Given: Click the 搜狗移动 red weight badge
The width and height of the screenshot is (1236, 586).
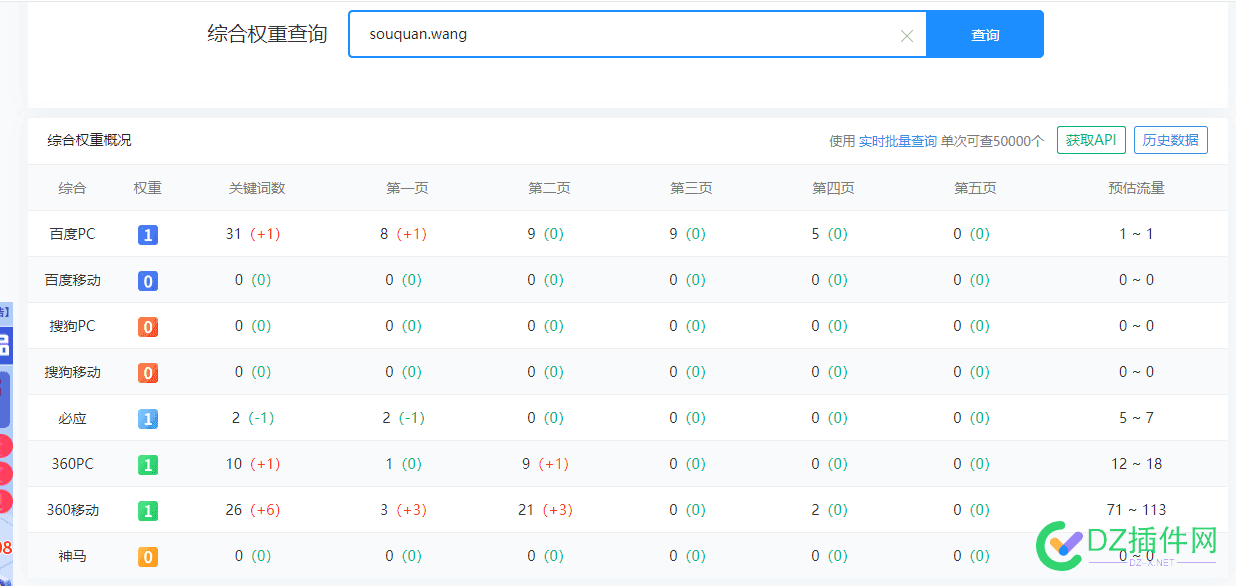Looking at the screenshot, I should (147, 372).
